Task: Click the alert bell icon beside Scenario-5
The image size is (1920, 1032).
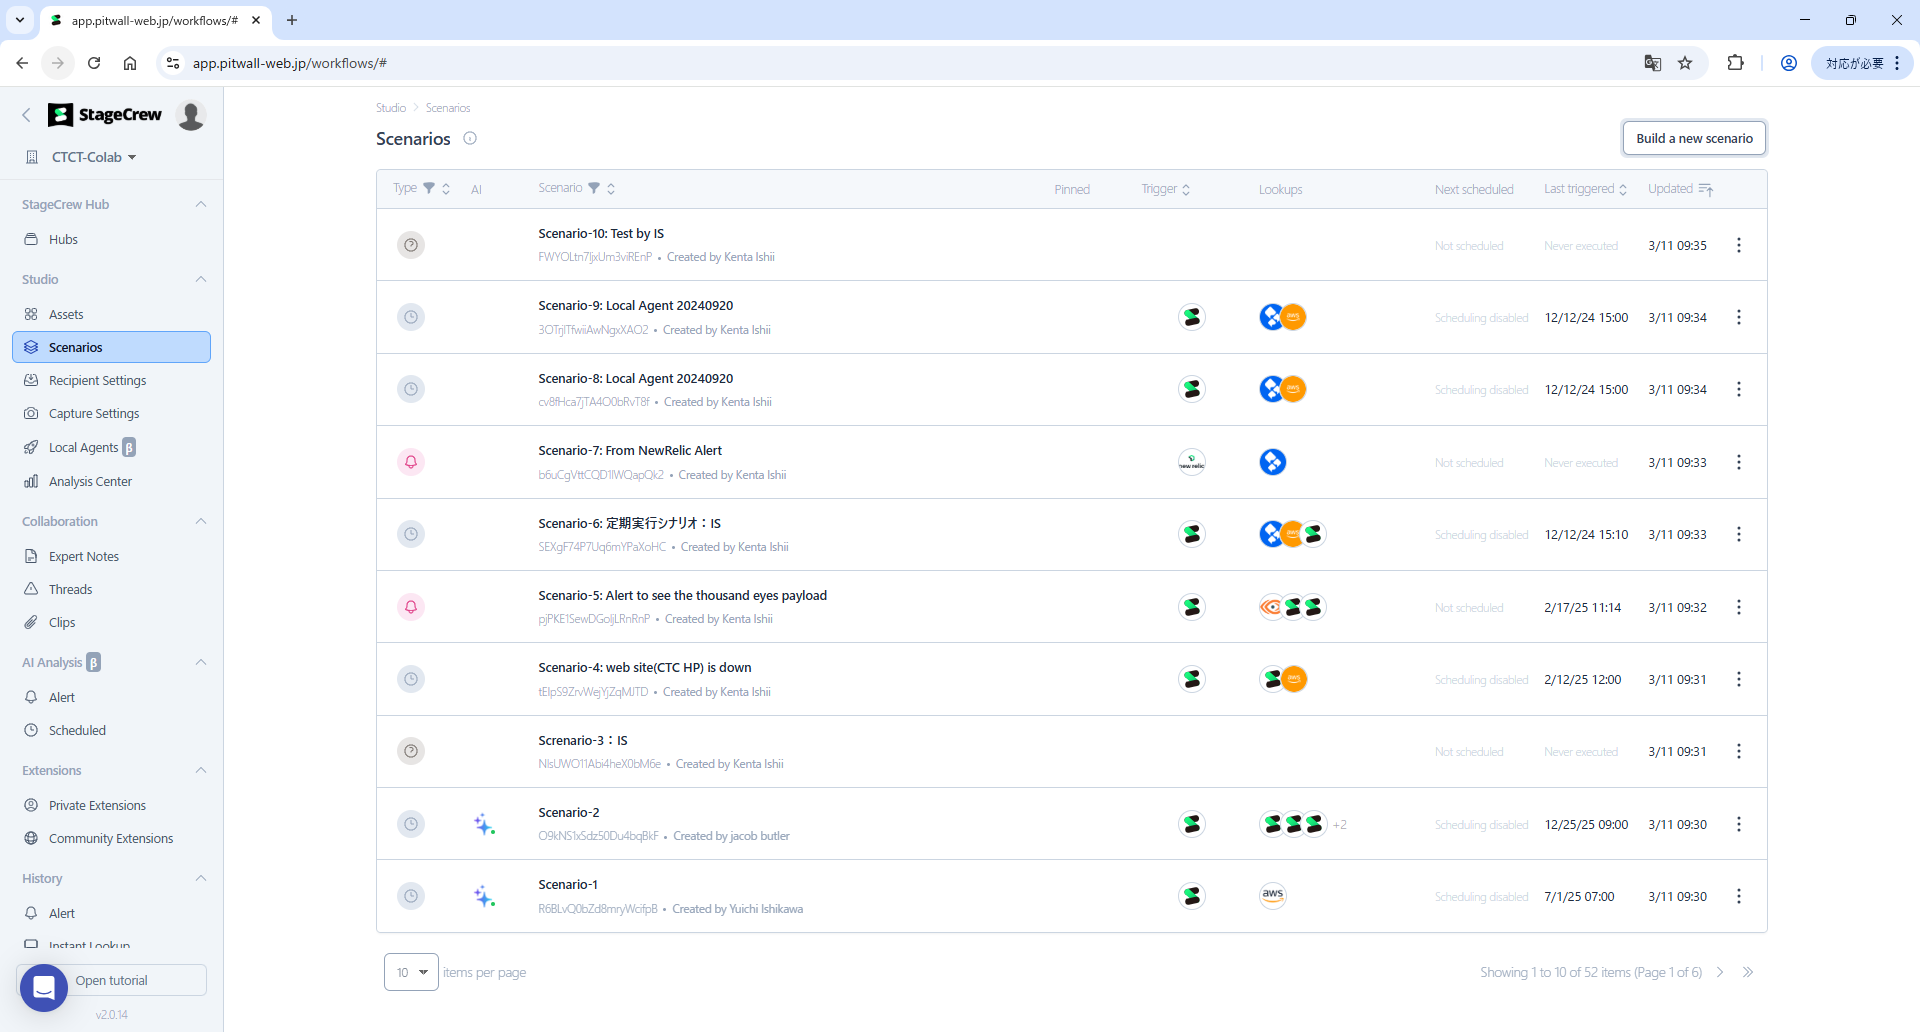Action: (411, 606)
